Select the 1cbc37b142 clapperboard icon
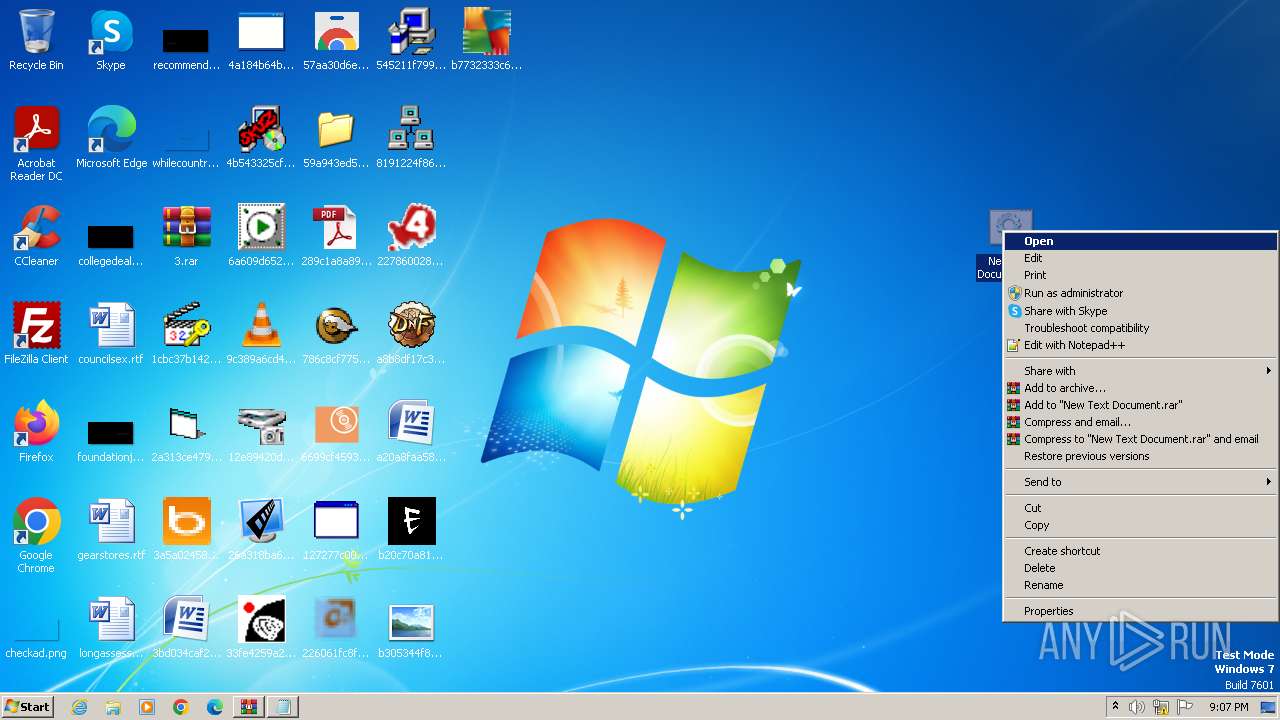 point(186,334)
